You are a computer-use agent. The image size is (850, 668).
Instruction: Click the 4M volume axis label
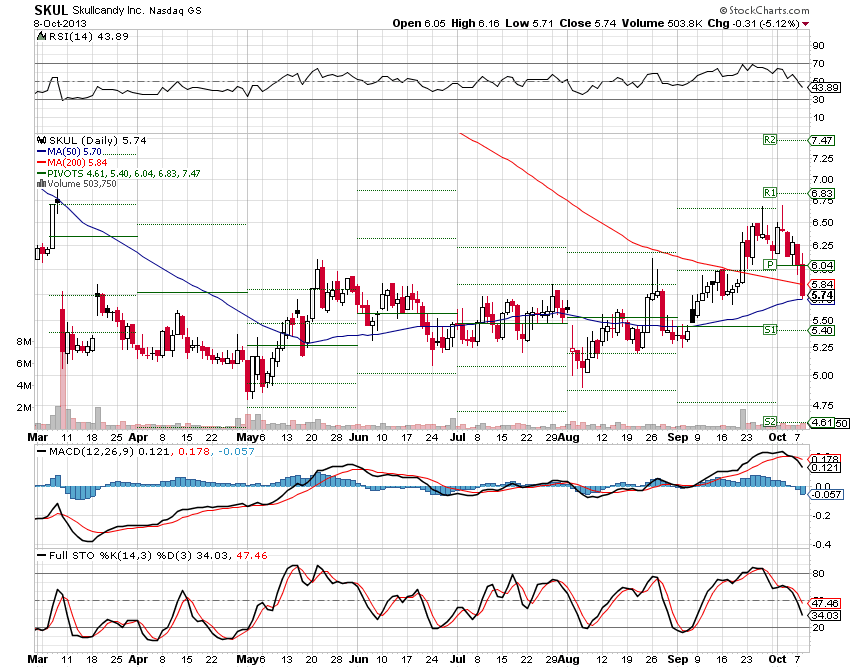[24, 386]
